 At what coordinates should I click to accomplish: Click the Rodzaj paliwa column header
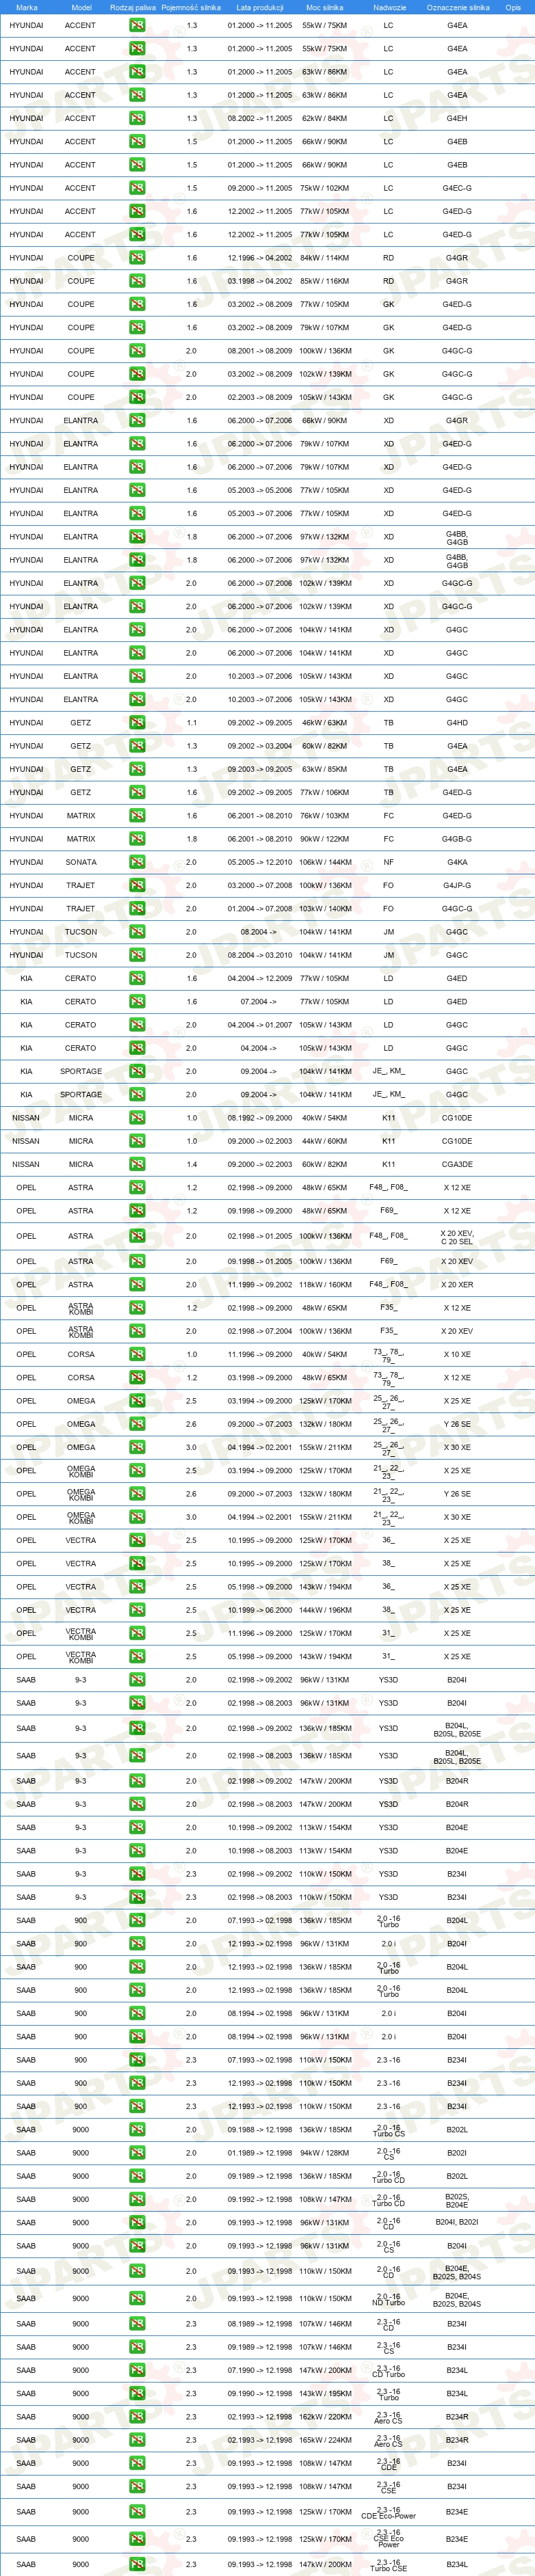pyautogui.click(x=133, y=7)
